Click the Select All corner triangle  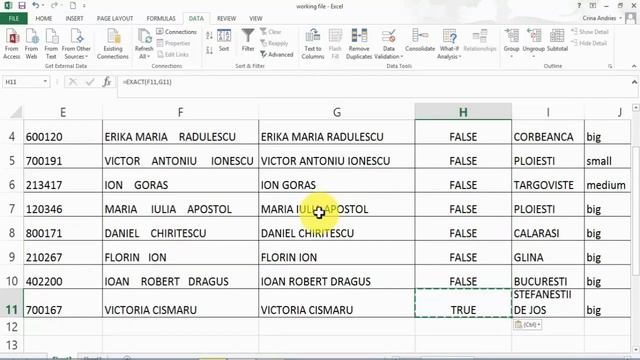(16, 112)
